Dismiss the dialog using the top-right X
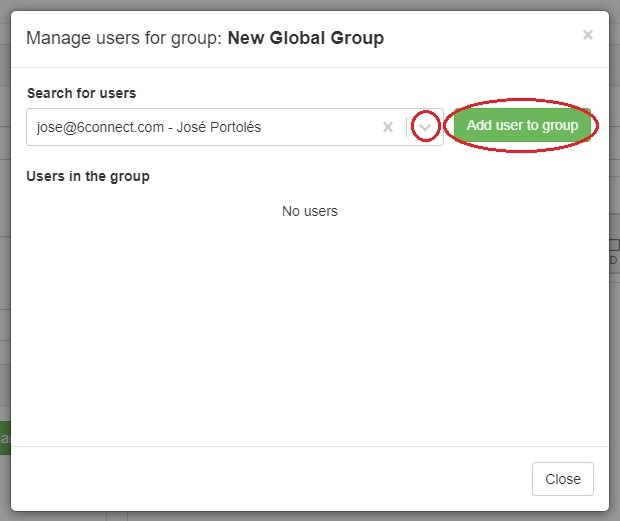 [587, 35]
